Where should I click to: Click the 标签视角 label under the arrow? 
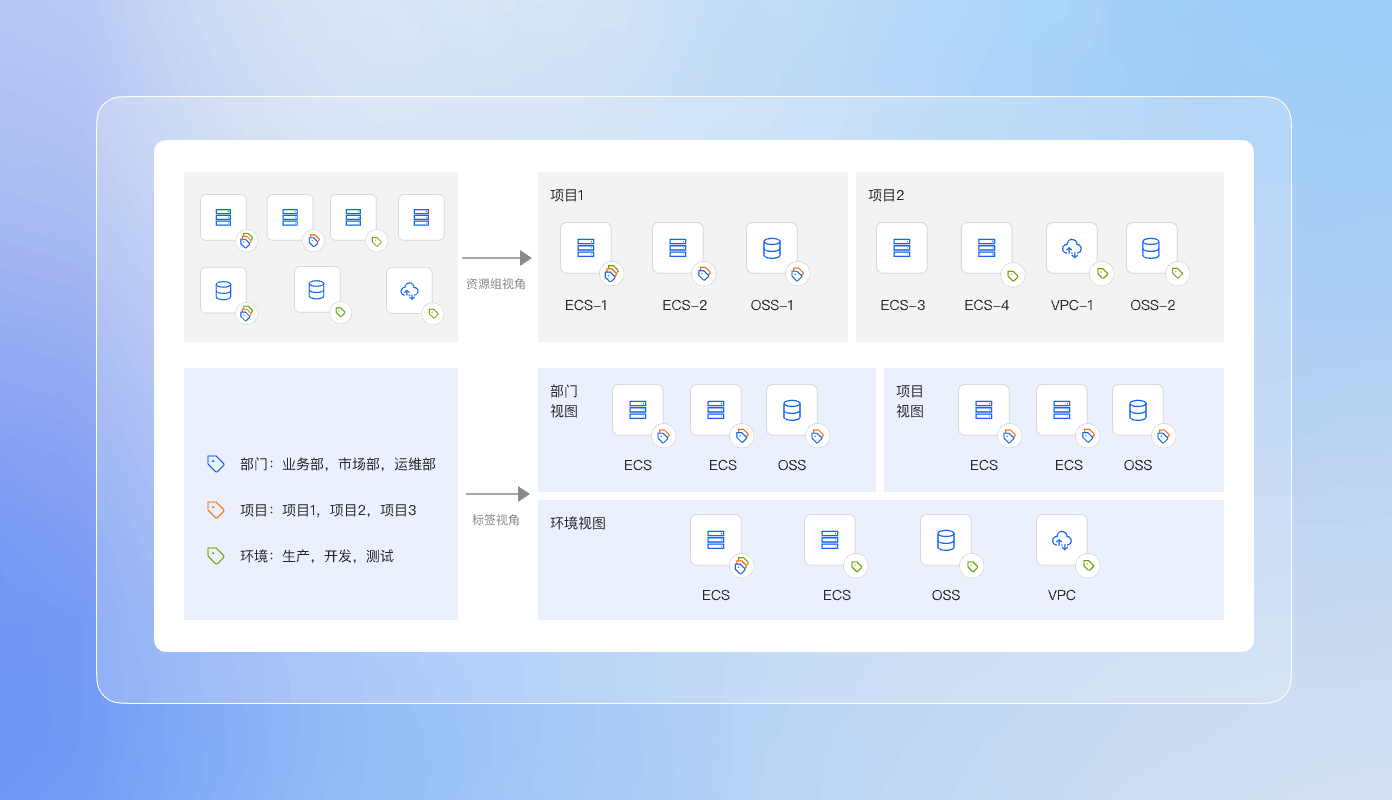496,520
